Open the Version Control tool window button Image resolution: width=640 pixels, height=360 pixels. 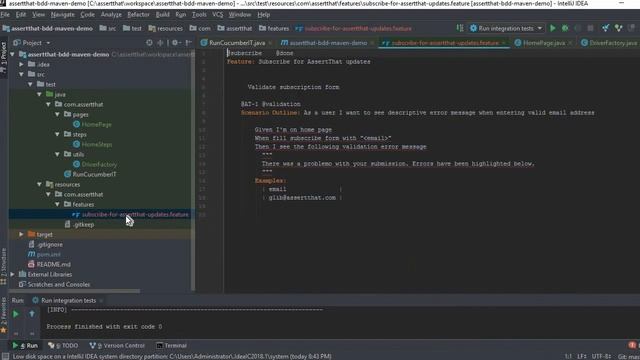click(117, 345)
